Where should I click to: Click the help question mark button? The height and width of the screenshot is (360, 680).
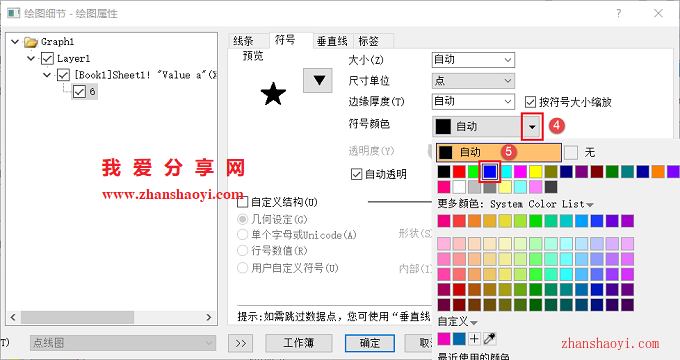tap(618, 13)
